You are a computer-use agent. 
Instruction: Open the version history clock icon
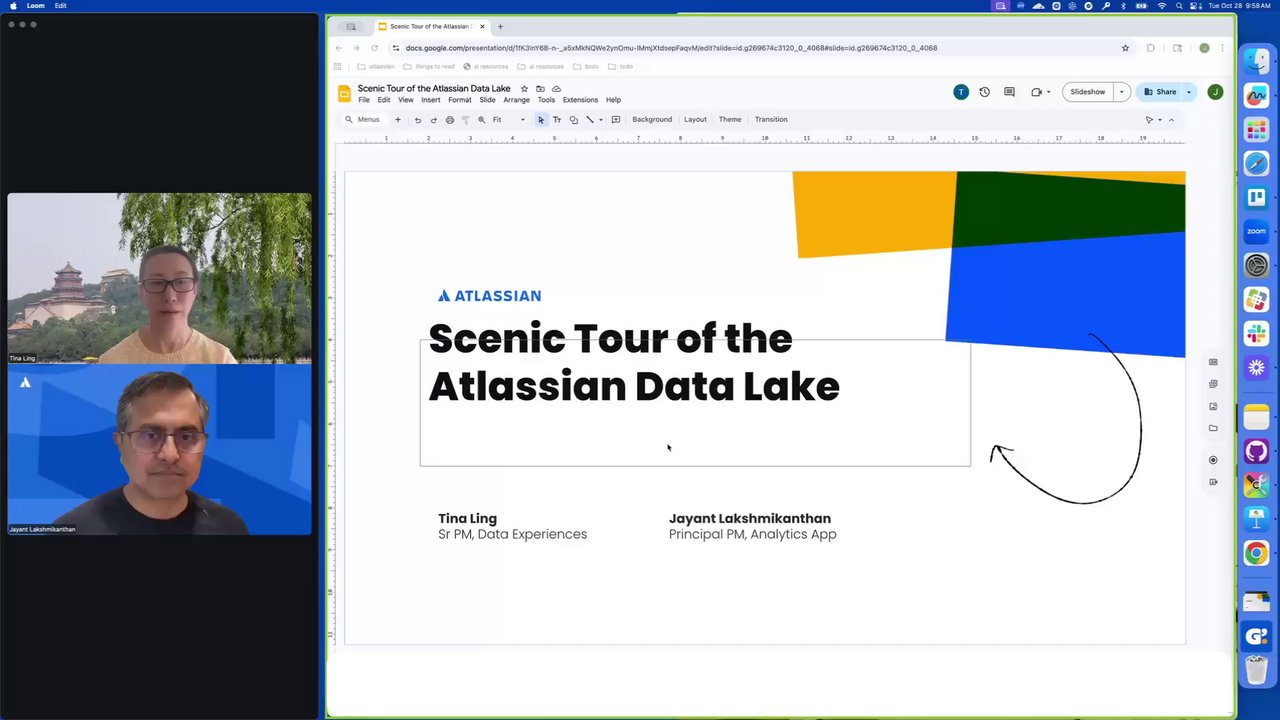click(984, 92)
